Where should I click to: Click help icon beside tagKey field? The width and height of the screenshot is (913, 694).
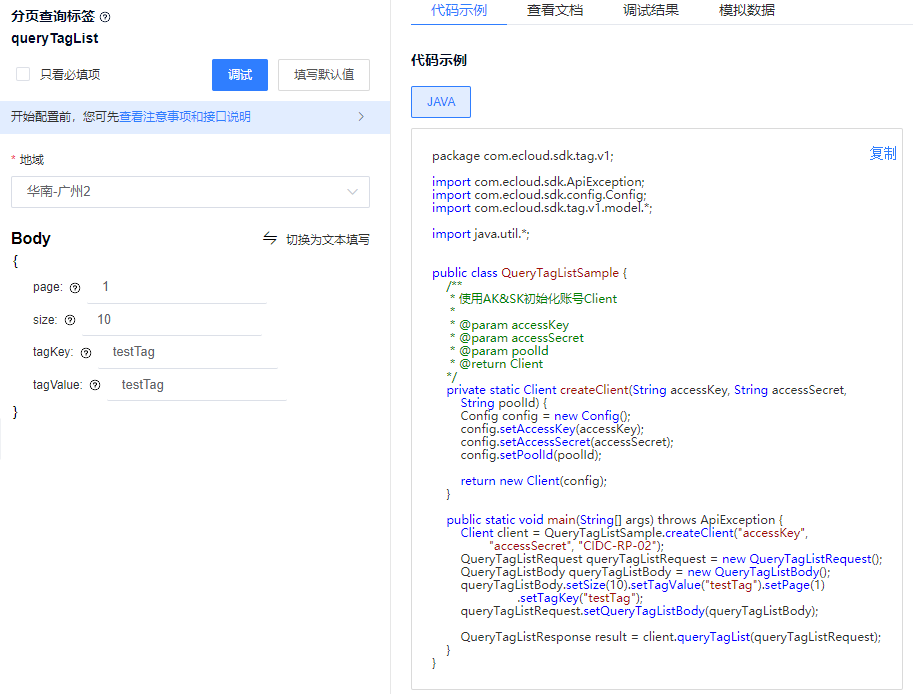86,353
